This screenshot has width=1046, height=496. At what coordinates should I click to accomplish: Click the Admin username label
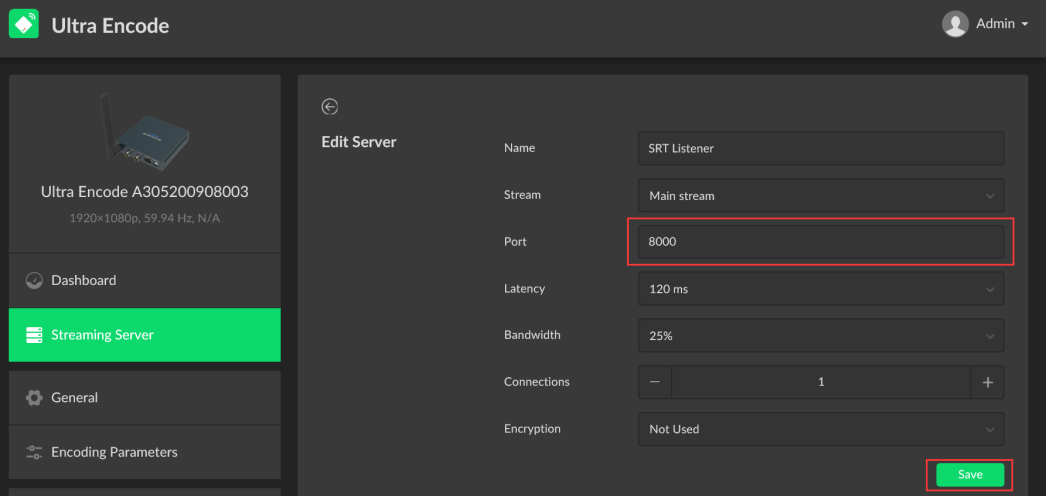pos(996,24)
